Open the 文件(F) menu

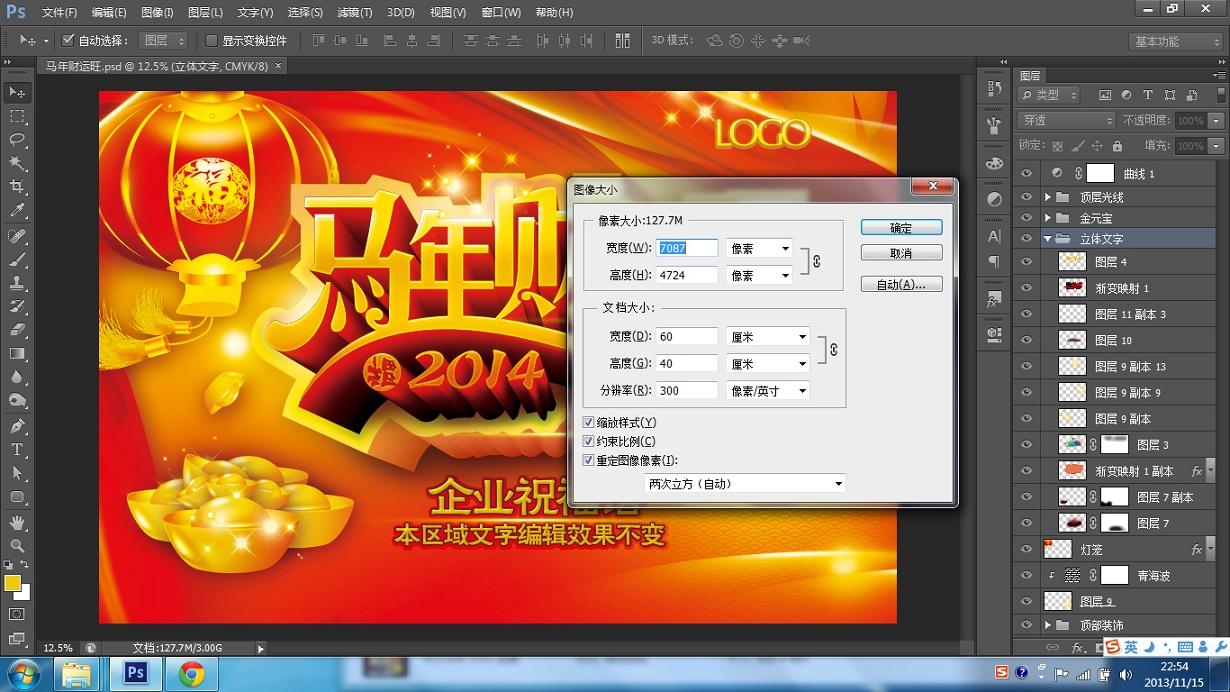click(59, 13)
